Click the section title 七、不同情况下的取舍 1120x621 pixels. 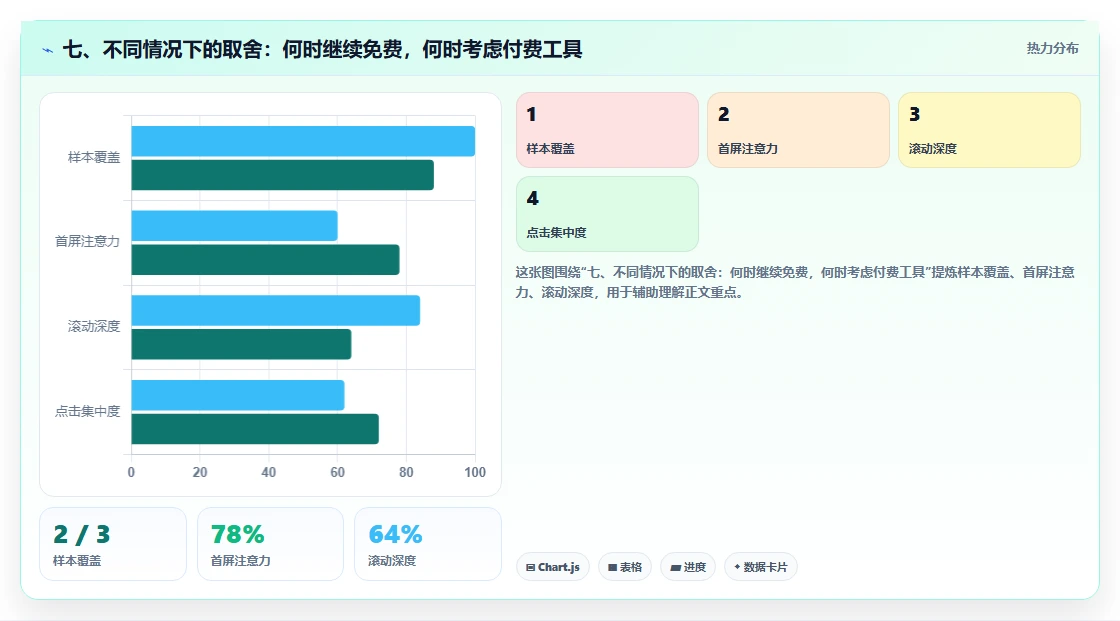tap(322, 49)
